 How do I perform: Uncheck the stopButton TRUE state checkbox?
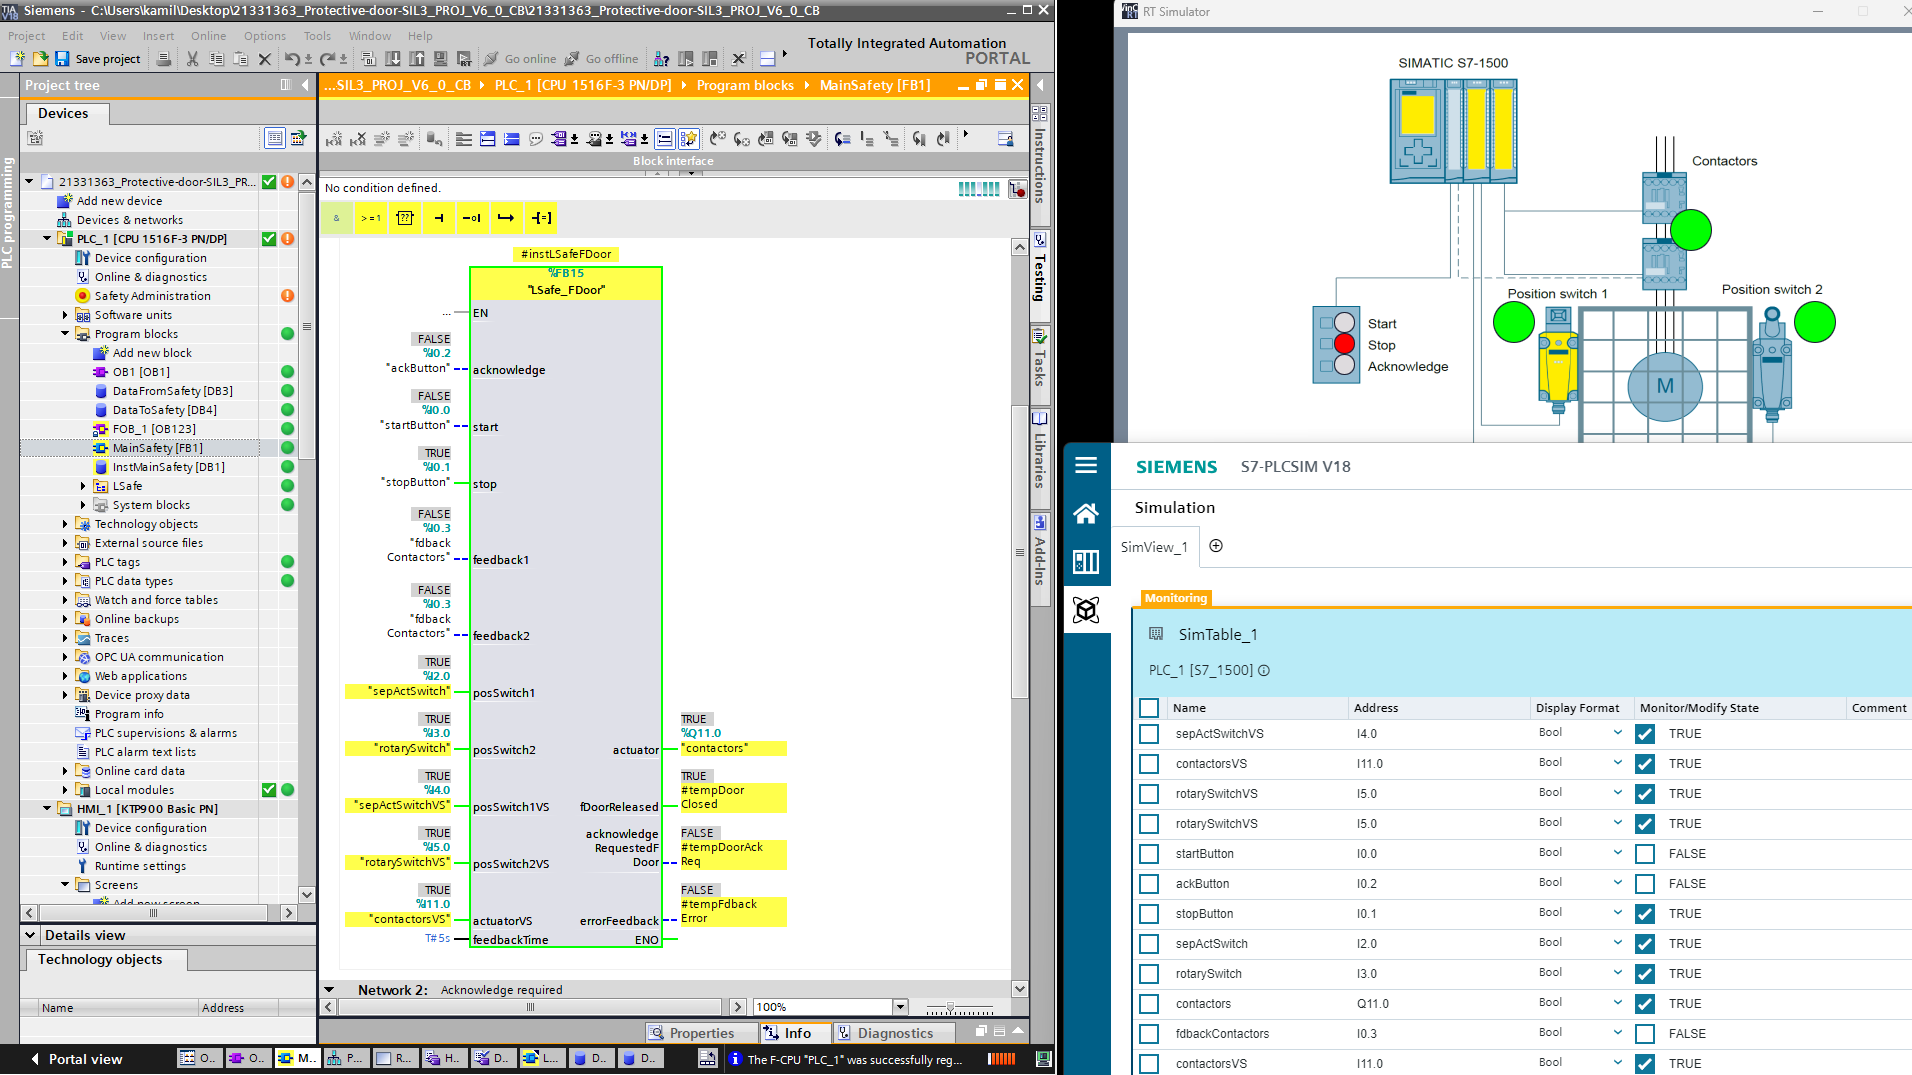[1645, 914]
